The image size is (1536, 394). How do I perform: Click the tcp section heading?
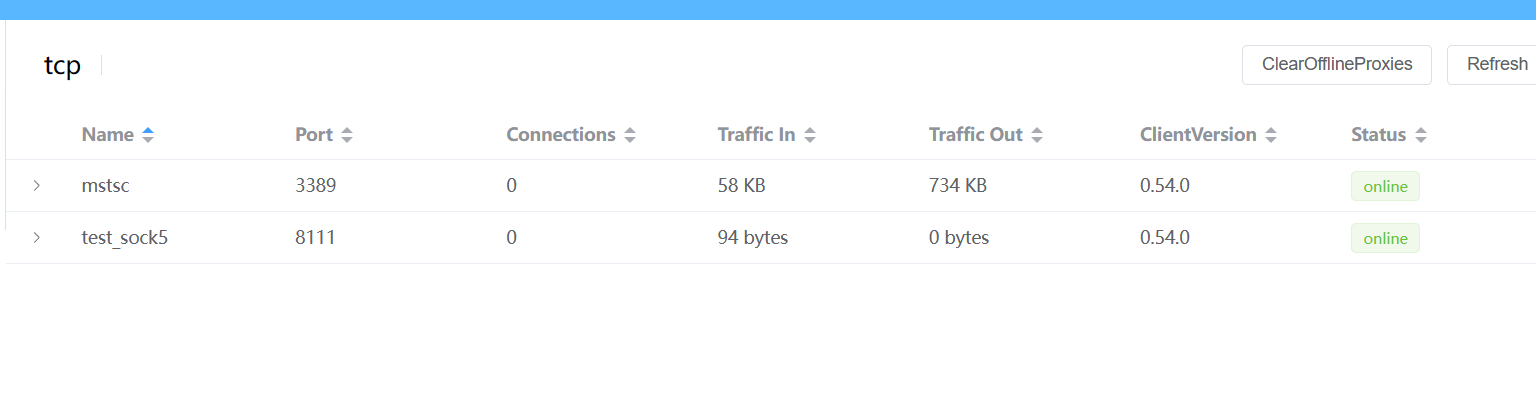coord(62,66)
